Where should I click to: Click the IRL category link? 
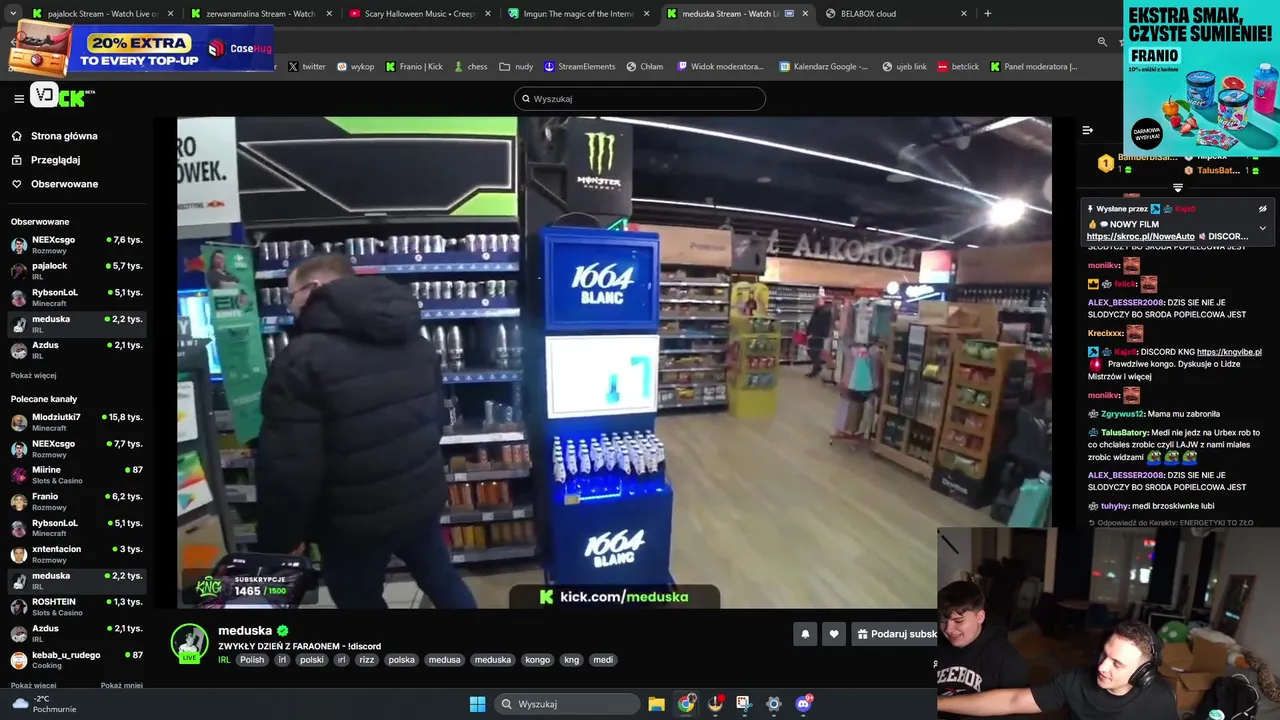pyautogui.click(x=224, y=660)
